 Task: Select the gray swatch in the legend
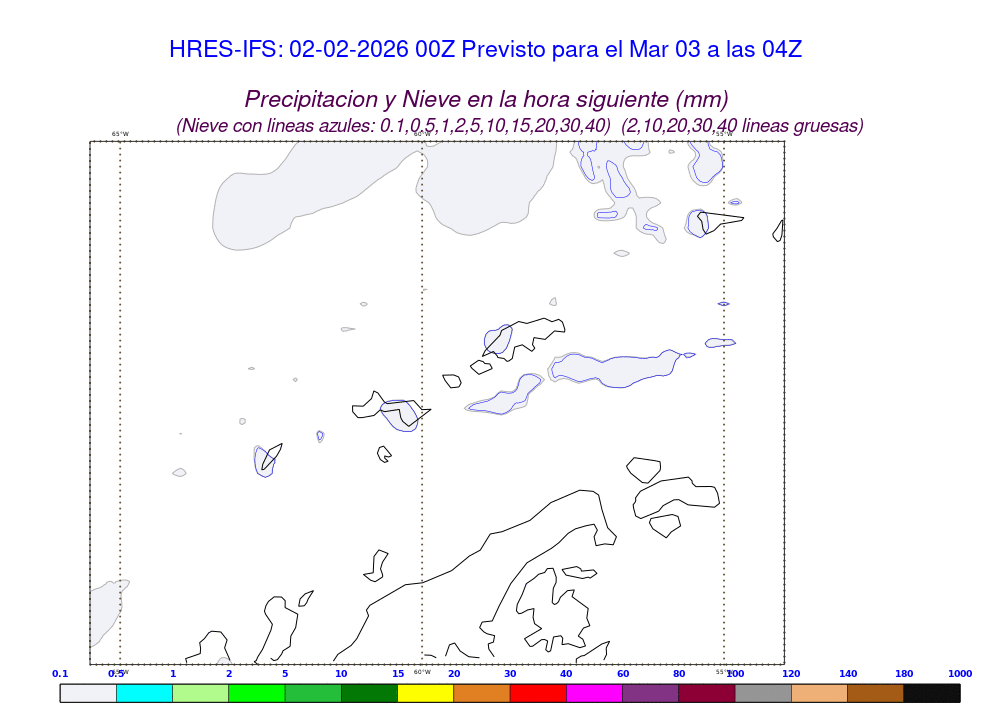pos(763,693)
